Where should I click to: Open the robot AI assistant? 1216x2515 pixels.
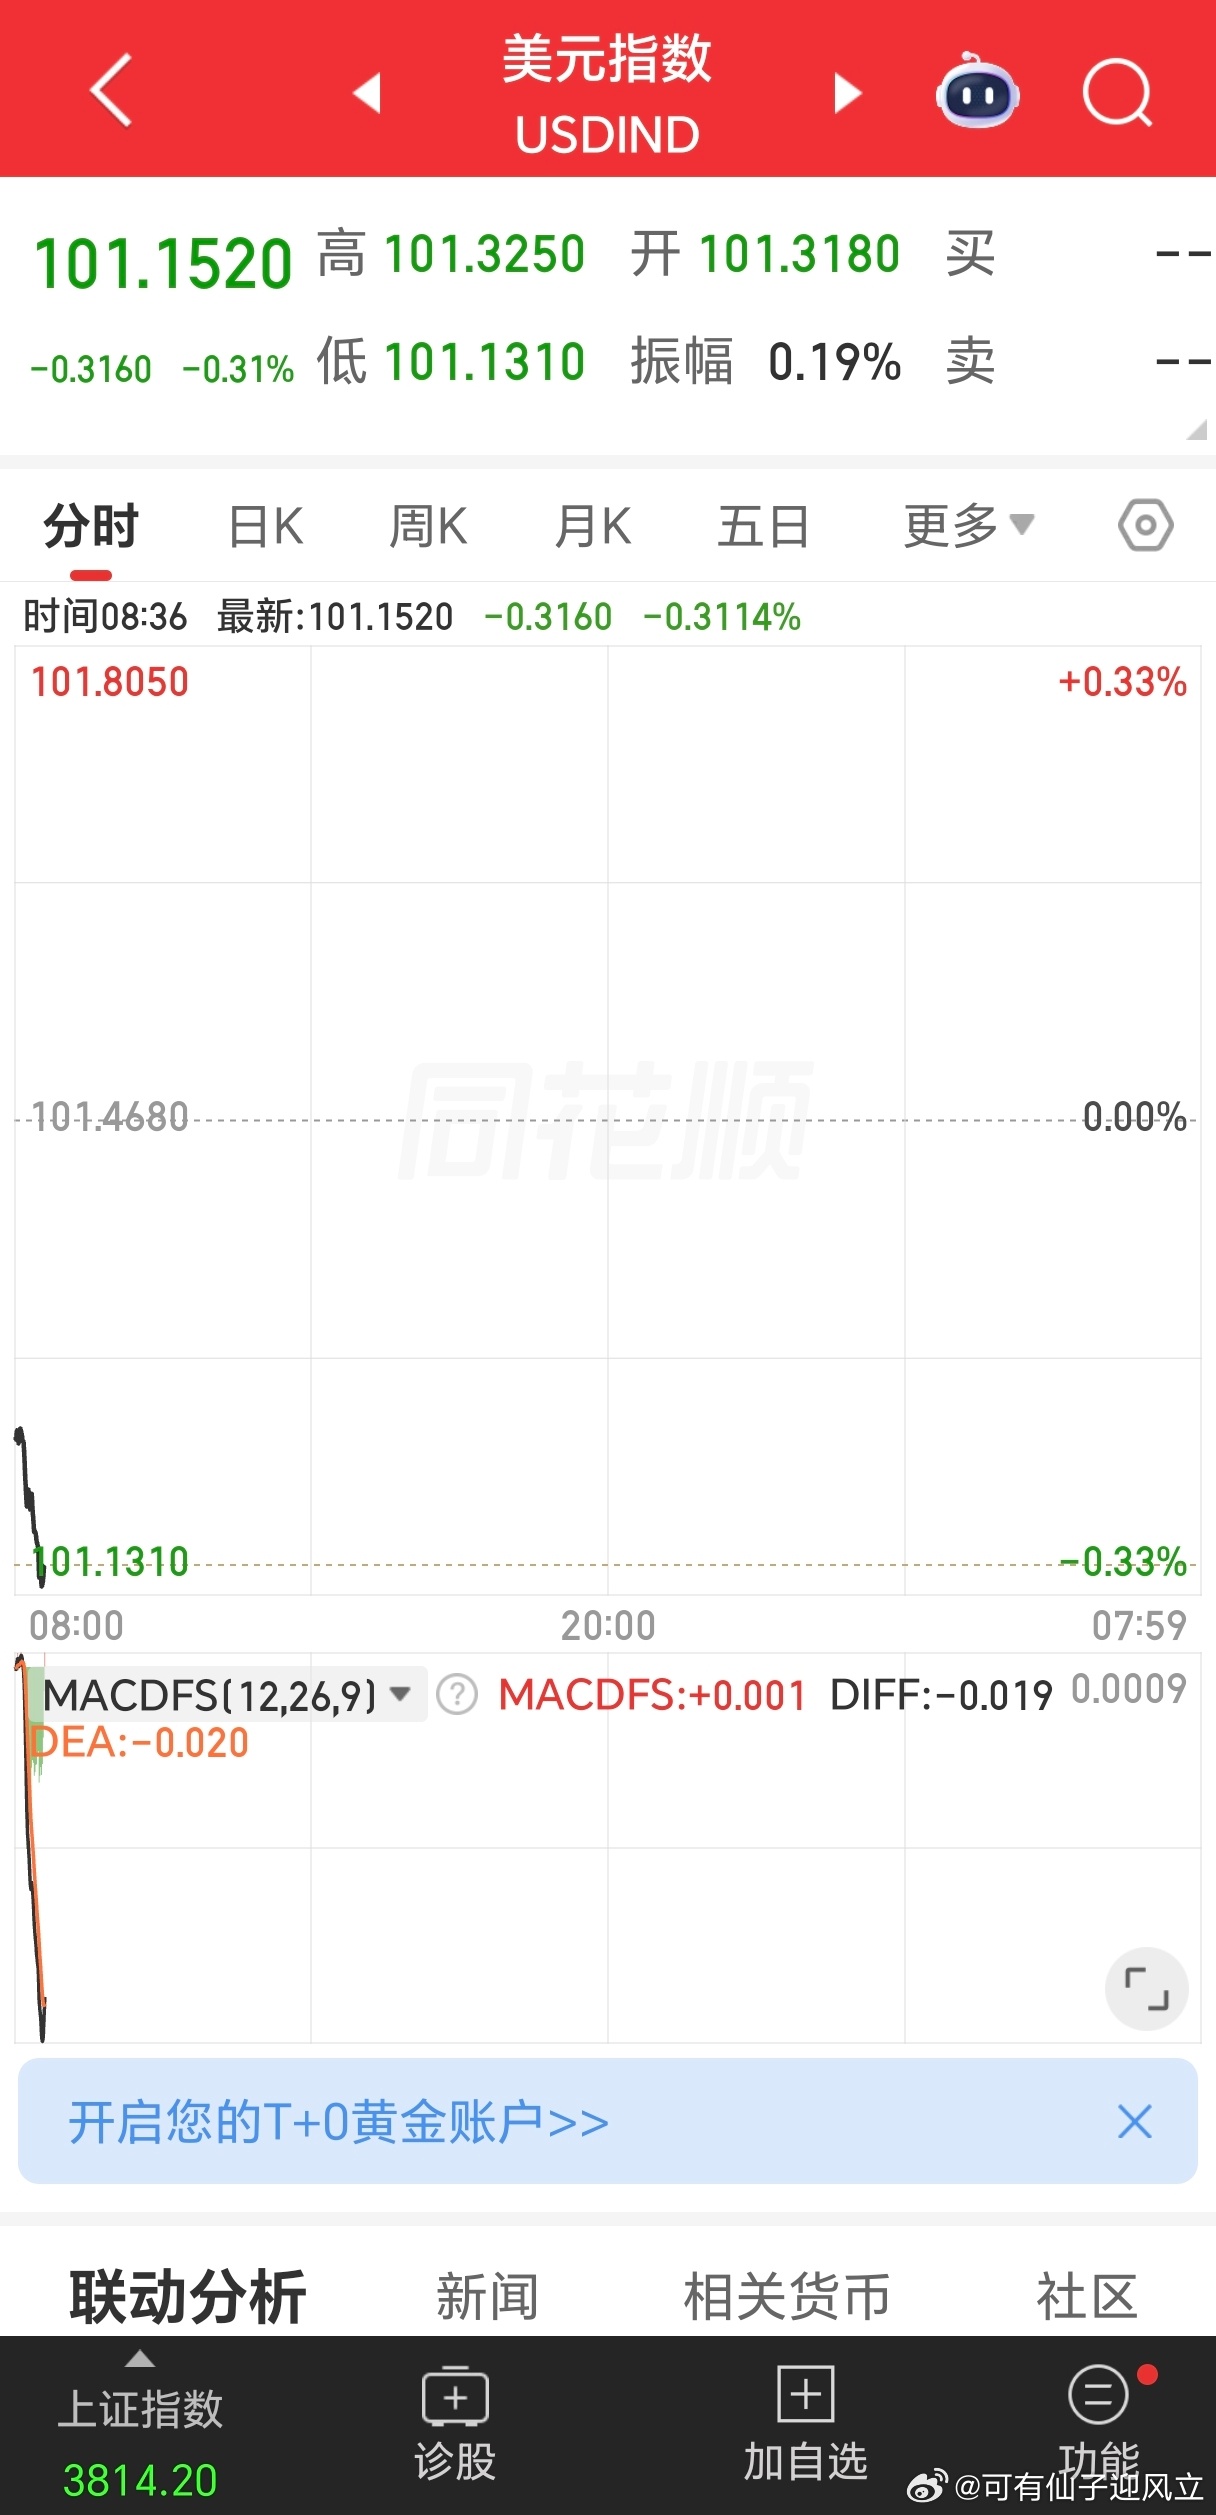click(x=977, y=90)
